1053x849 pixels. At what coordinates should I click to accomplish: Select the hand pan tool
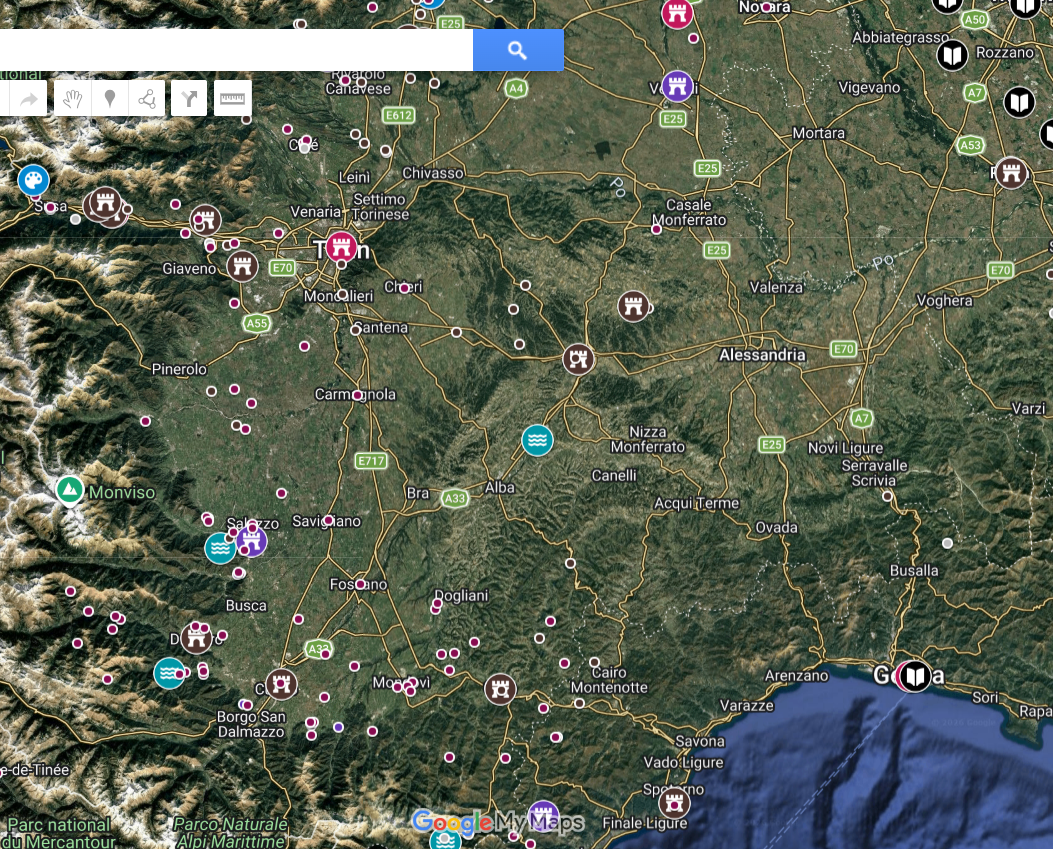pos(73,99)
